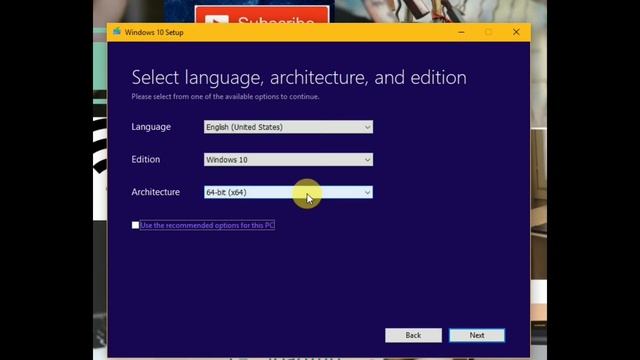Minimize the Windows 10 Setup window

point(461,32)
